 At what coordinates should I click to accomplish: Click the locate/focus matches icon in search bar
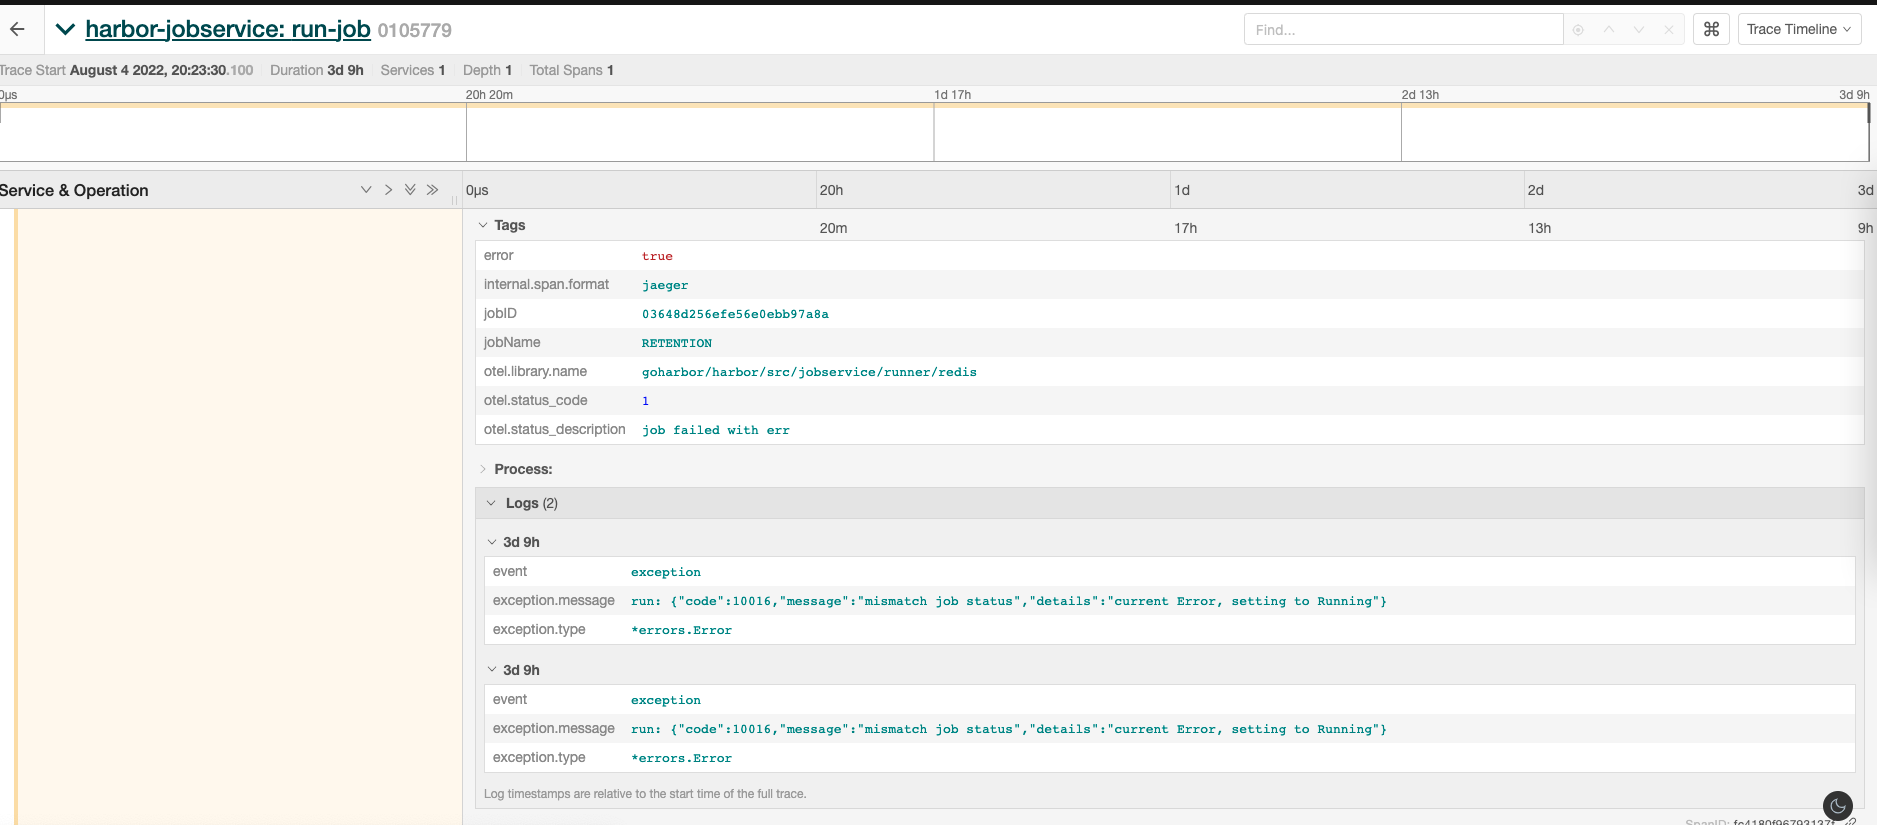click(1578, 30)
